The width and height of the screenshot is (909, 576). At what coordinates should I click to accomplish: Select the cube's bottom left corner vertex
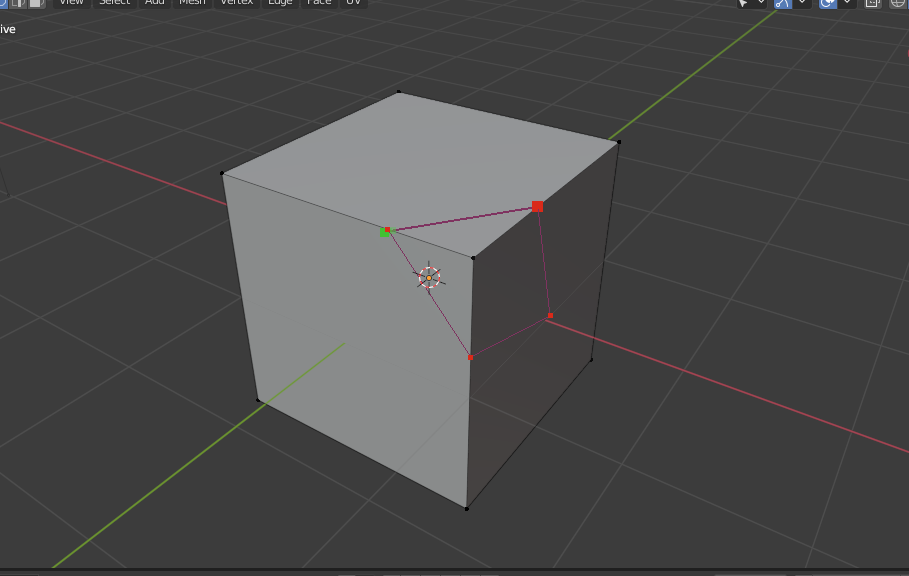coord(258,399)
